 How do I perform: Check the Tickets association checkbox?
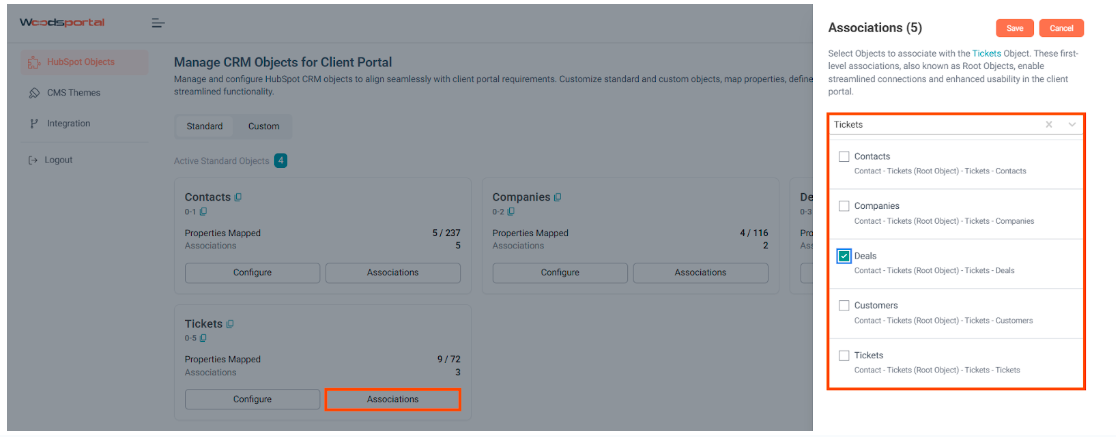pyautogui.click(x=844, y=355)
